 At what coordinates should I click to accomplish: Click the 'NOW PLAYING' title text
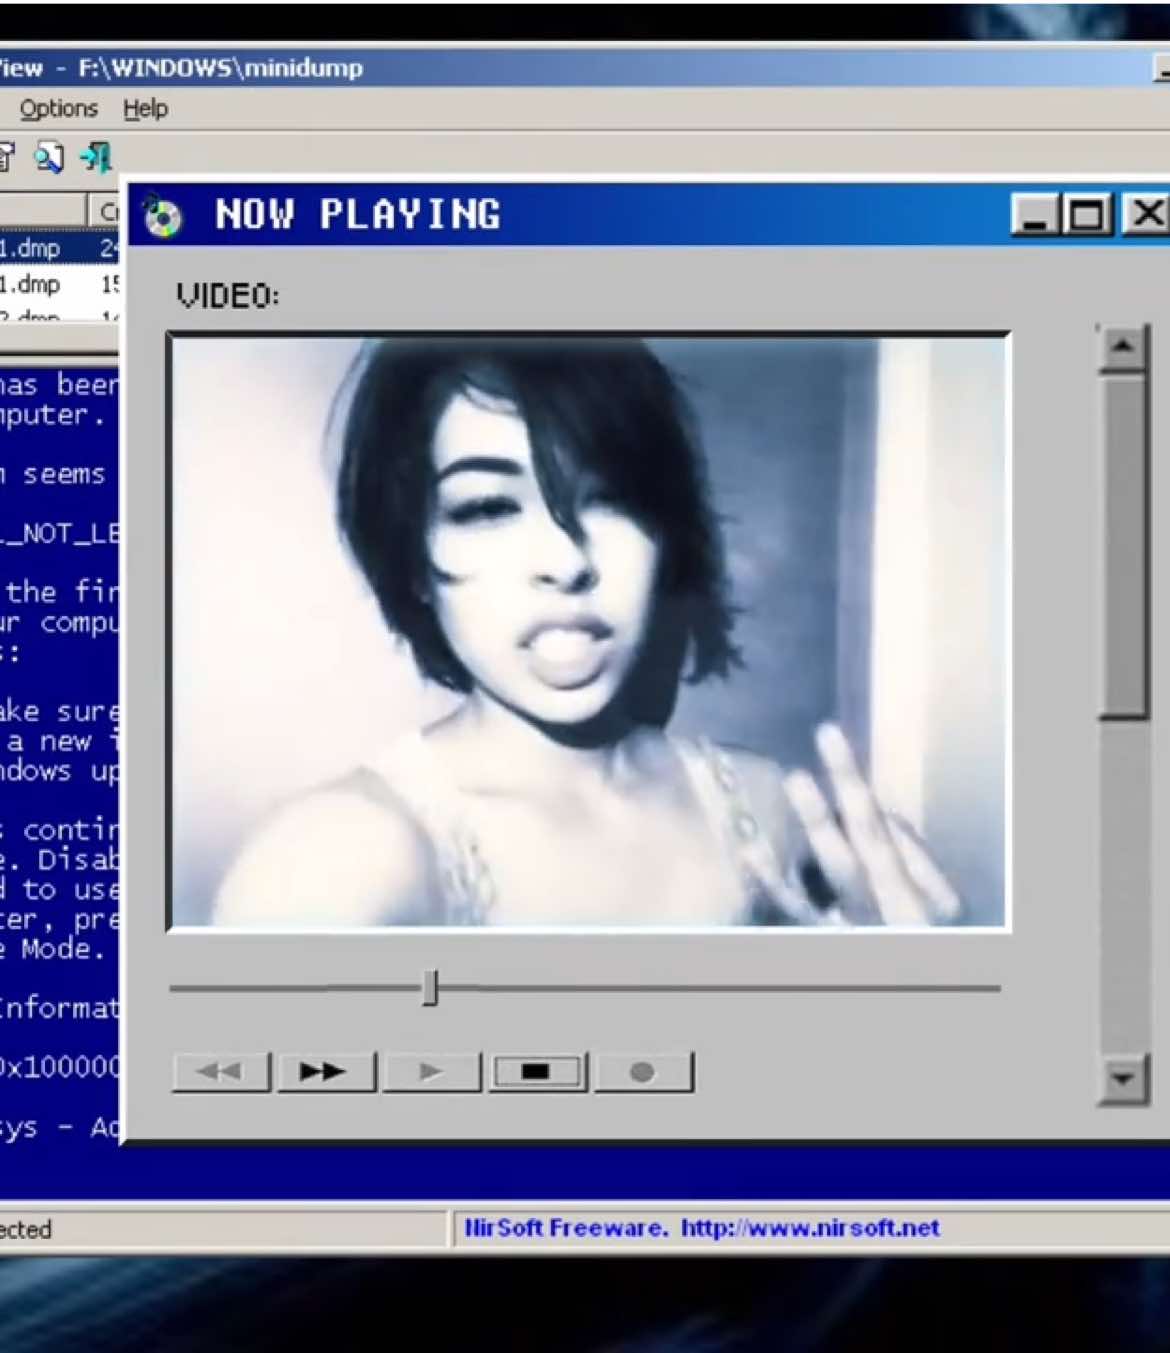pyautogui.click(x=358, y=215)
